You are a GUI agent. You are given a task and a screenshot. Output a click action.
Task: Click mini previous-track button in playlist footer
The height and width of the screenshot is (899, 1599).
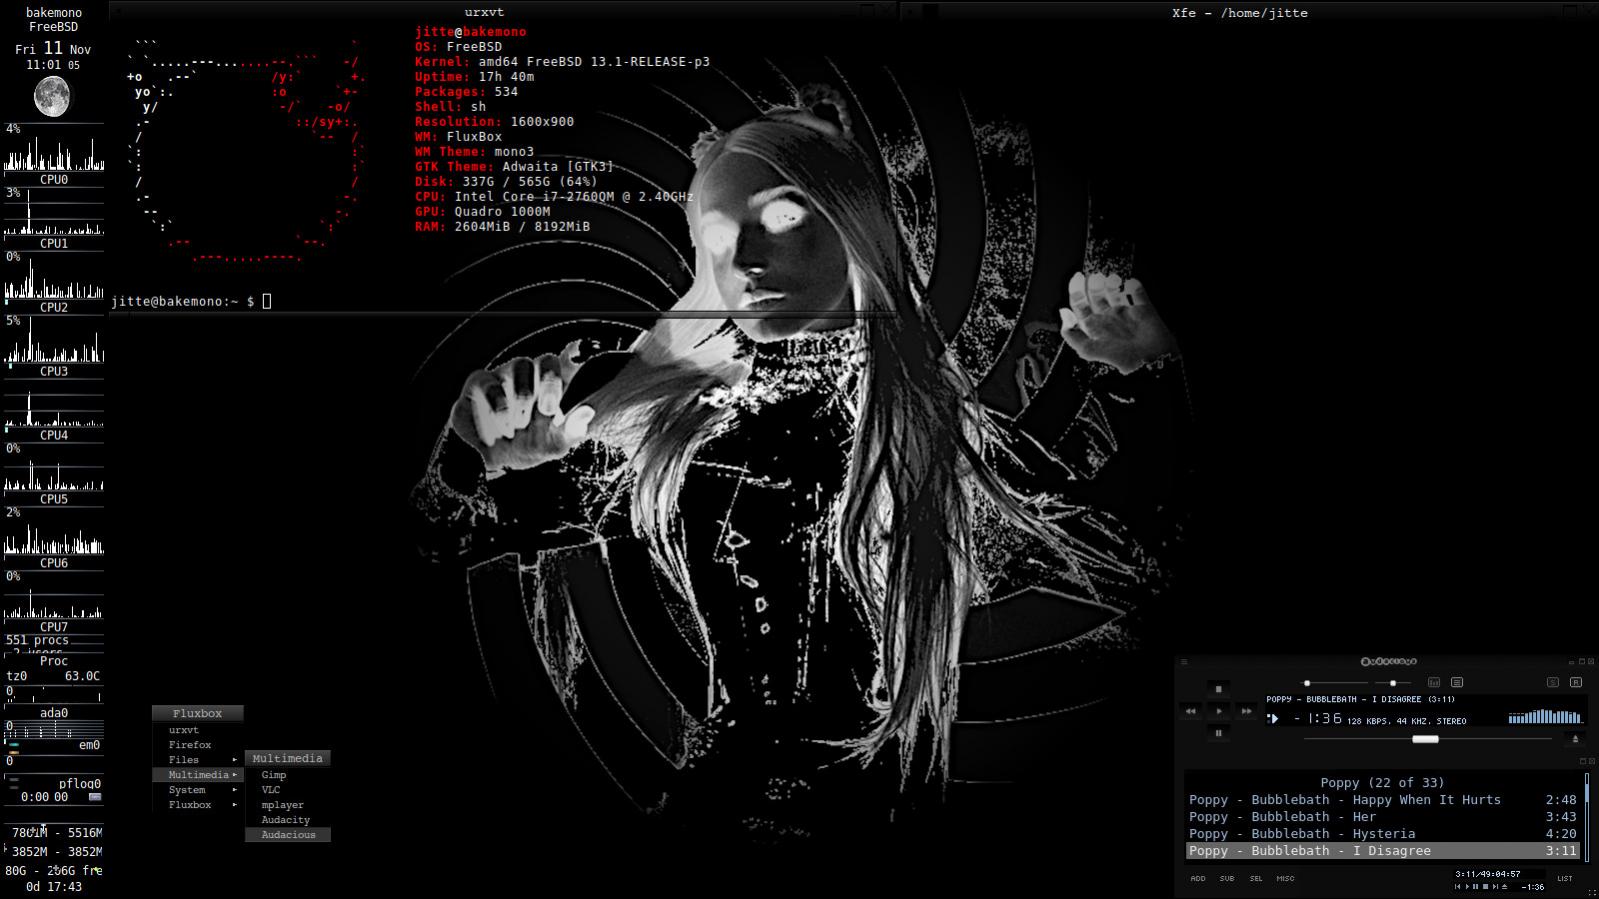[1458, 887]
